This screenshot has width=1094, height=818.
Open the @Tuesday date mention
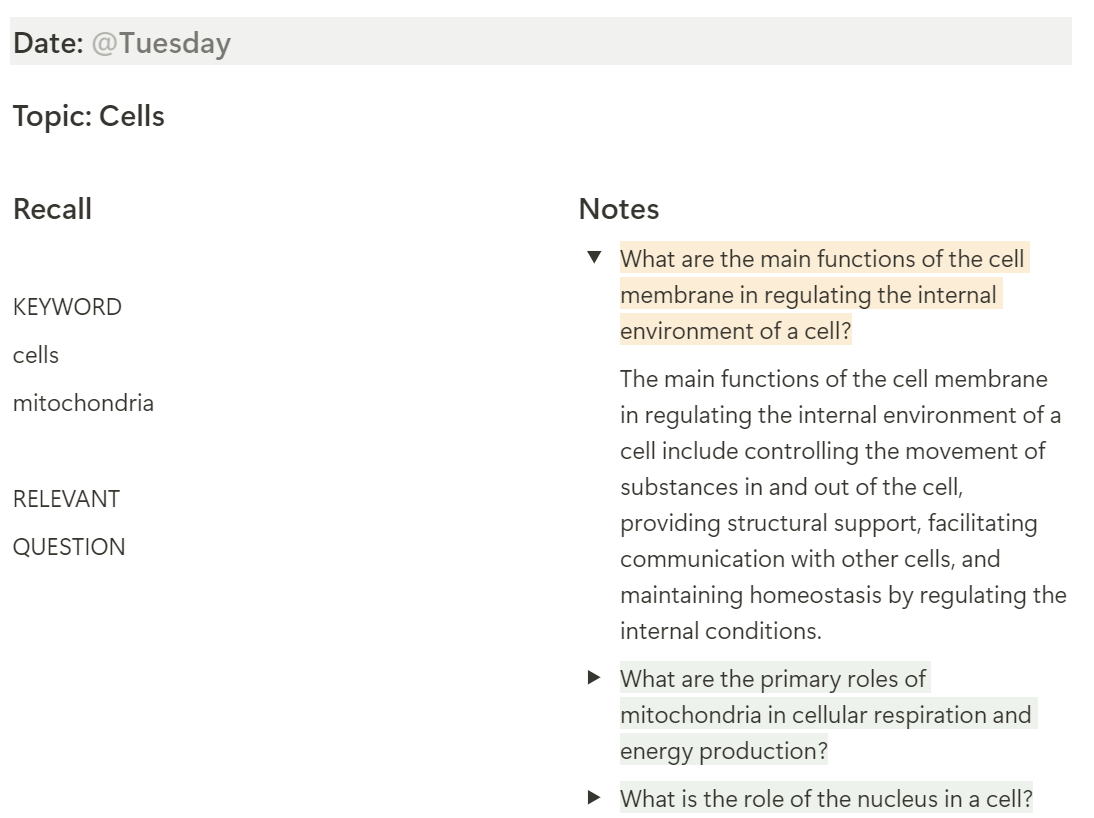tap(161, 43)
